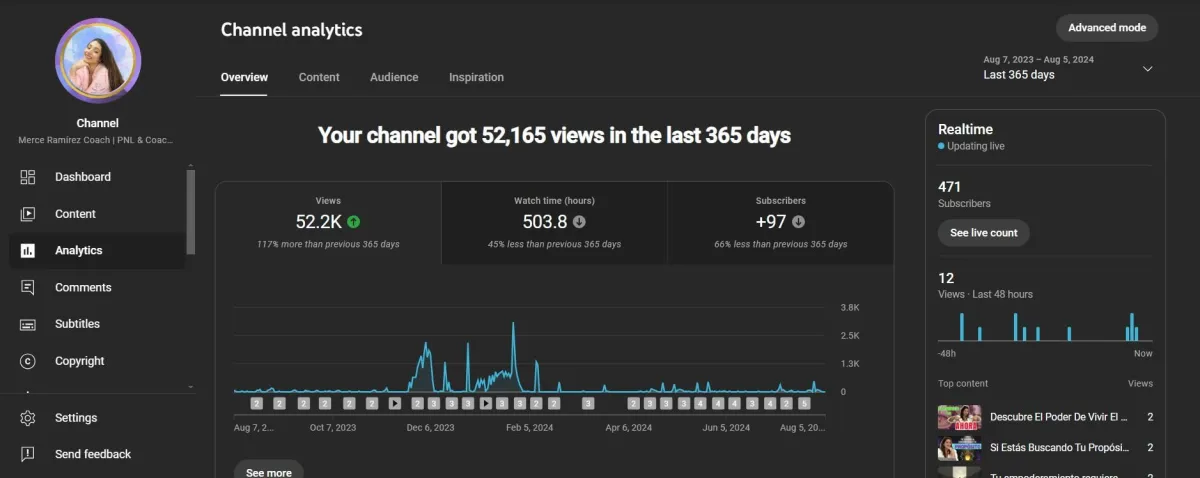Select the Views metric card label
1200x478 pixels.
click(328, 201)
